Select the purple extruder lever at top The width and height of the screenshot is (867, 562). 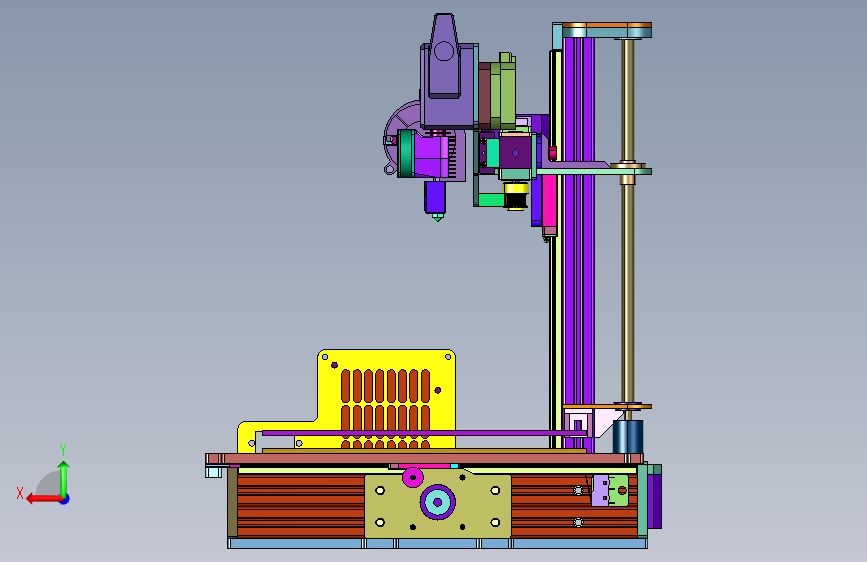point(444,55)
